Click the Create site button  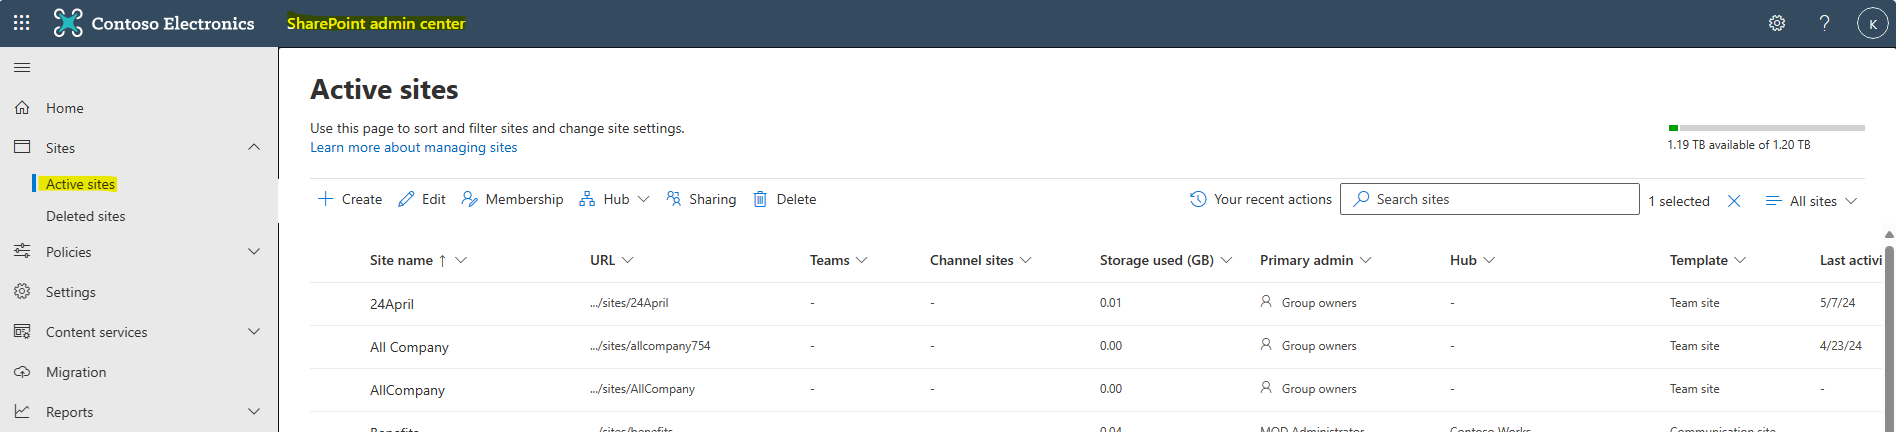click(x=350, y=199)
